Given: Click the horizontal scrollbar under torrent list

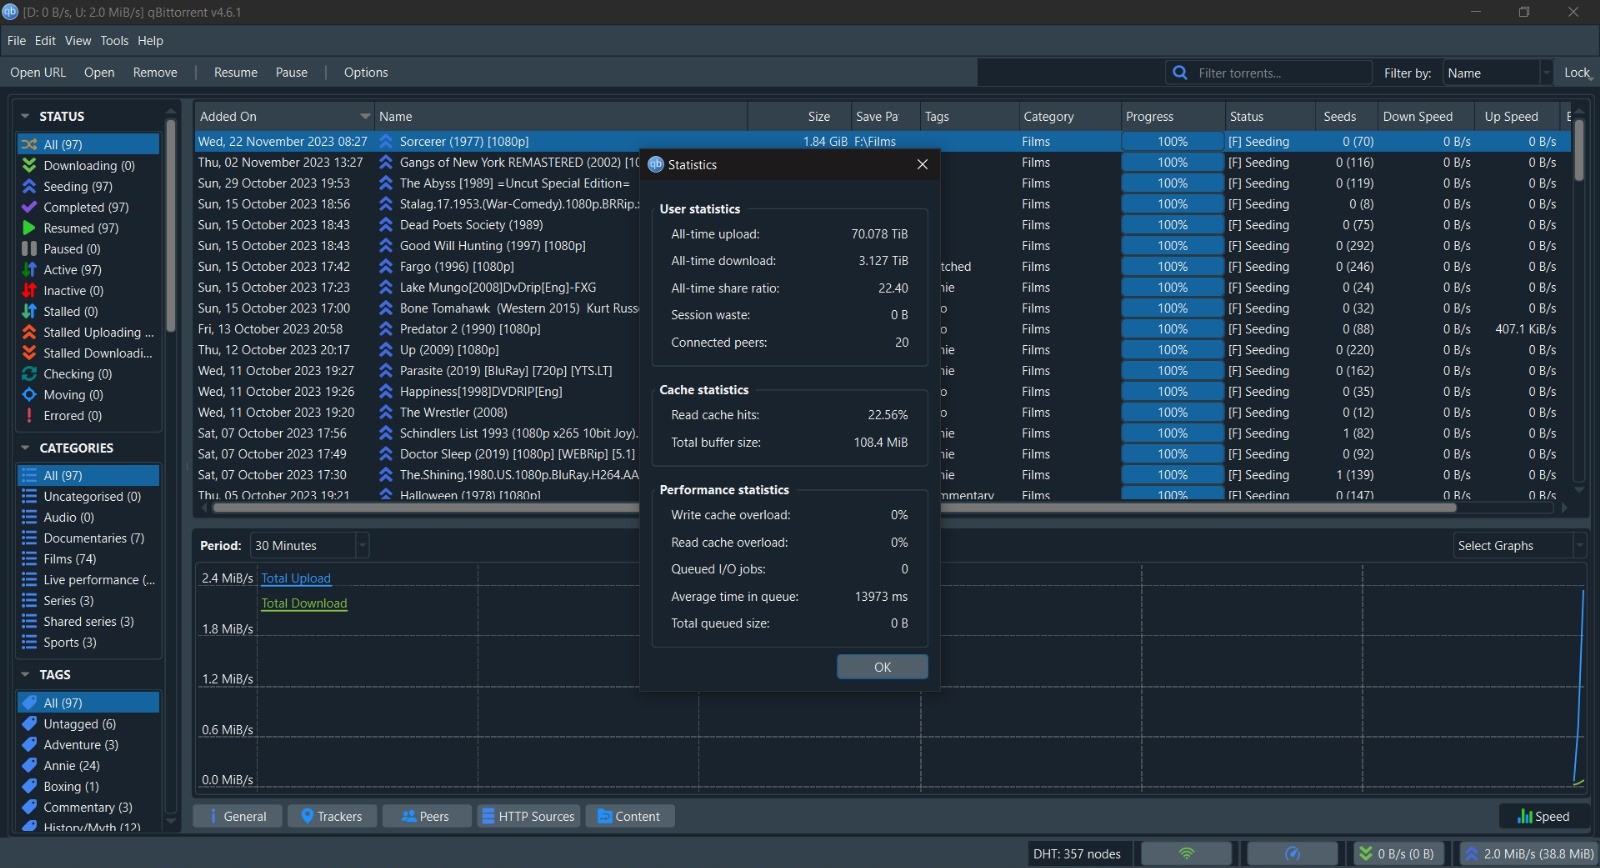Looking at the screenshot, I should (834, 508).
